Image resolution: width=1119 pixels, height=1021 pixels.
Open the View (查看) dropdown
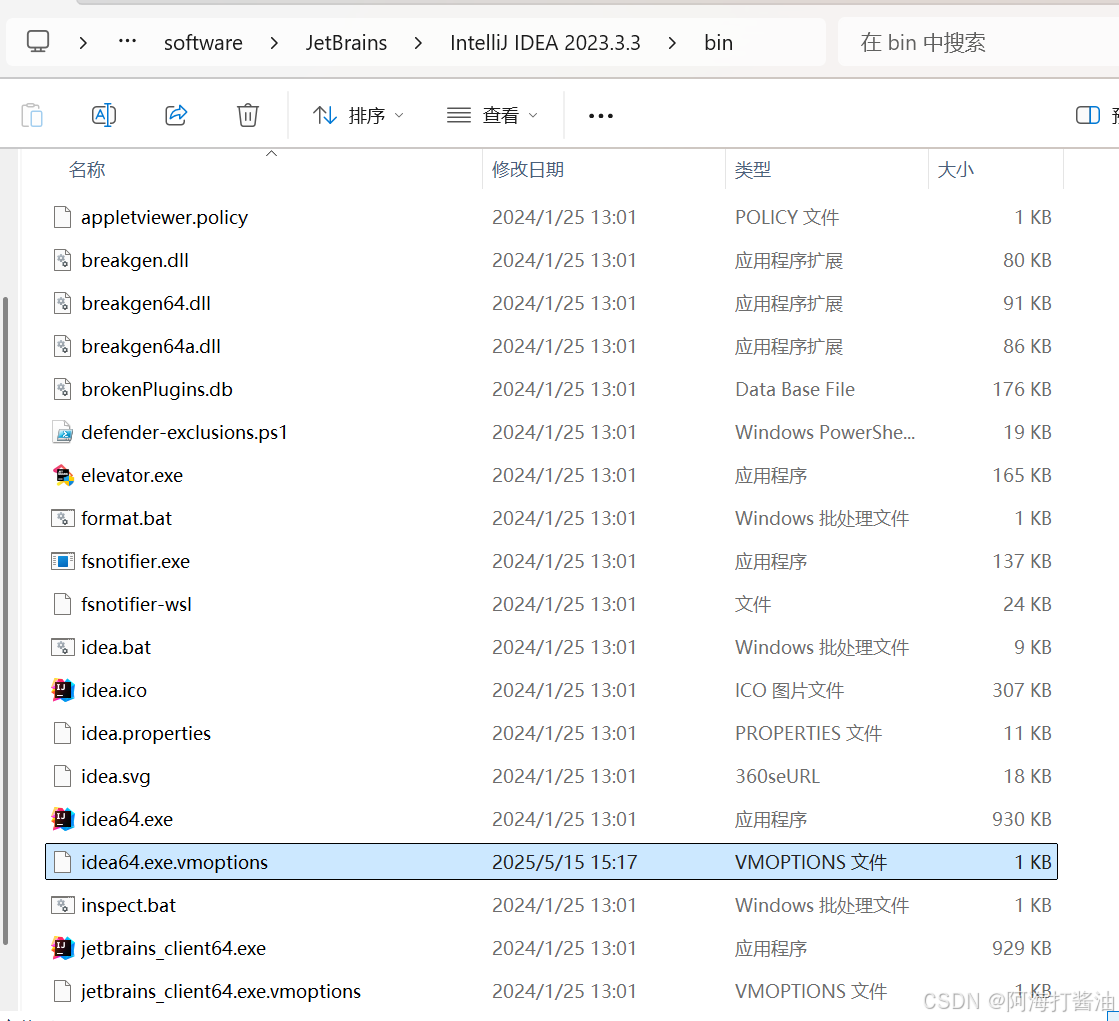pyautogui.click(x=492, y=115)
